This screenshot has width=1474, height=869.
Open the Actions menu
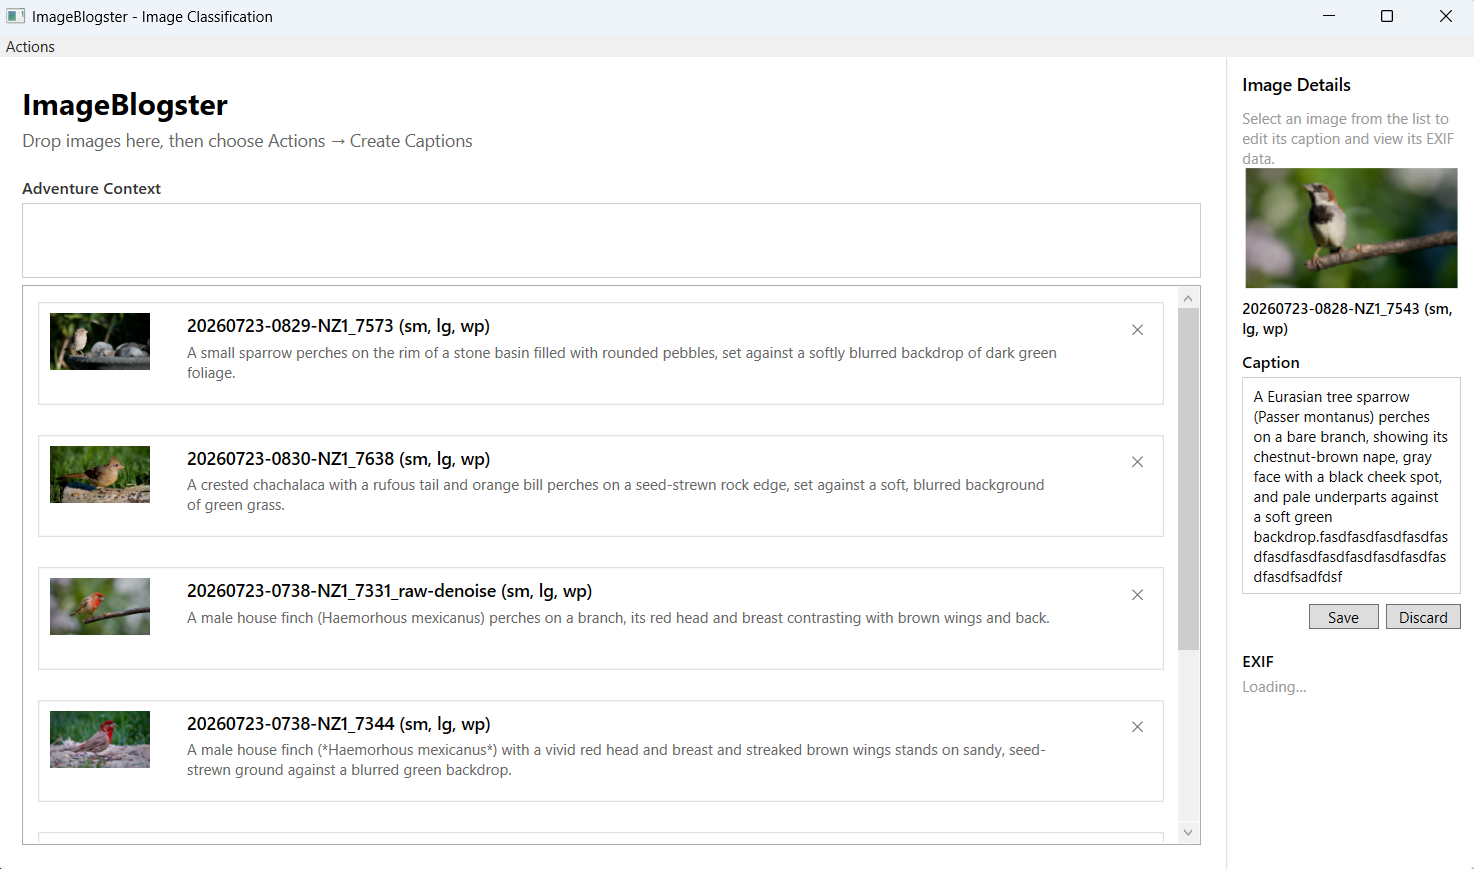[x=30, y=47]
